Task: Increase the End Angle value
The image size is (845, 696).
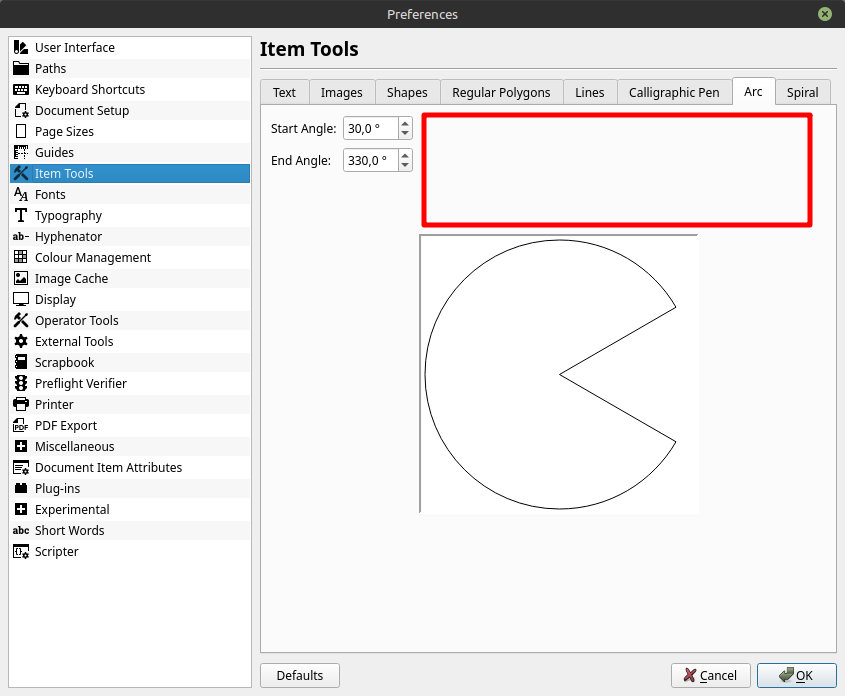Action: click(405, 155)
